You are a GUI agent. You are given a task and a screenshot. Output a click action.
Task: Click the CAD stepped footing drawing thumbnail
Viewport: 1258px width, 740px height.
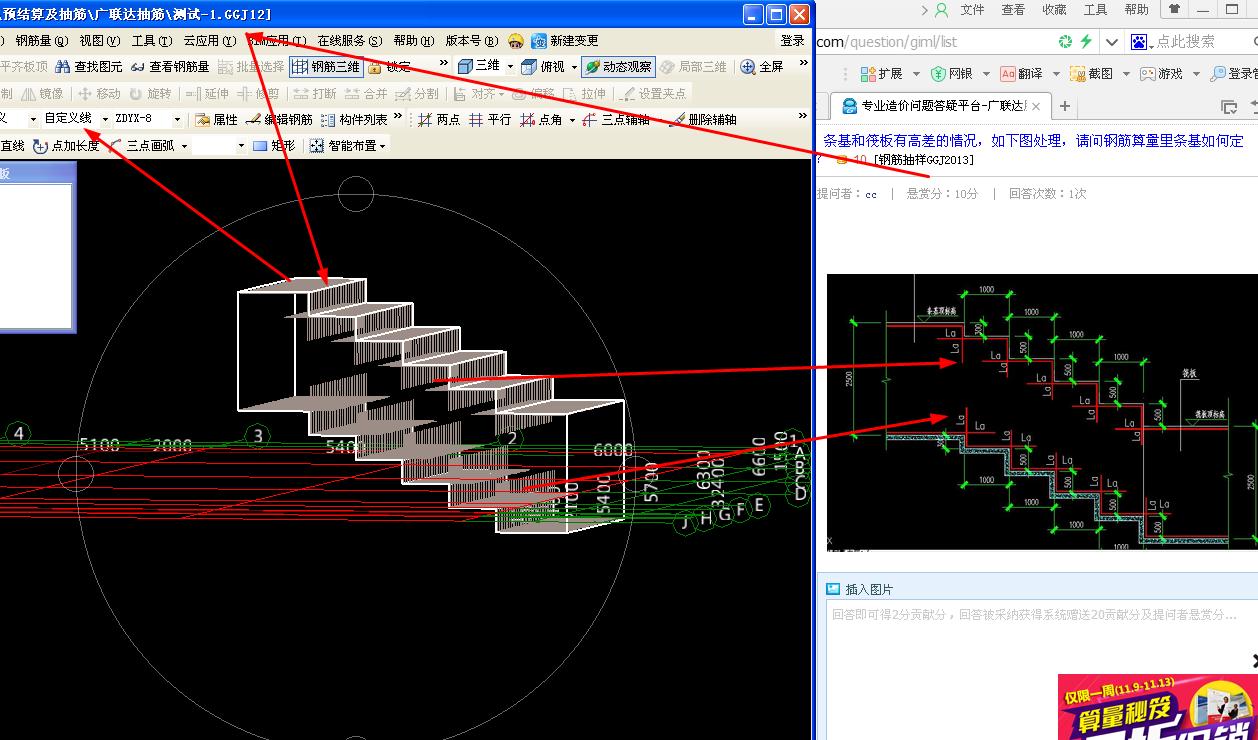tap(1041, 411)
